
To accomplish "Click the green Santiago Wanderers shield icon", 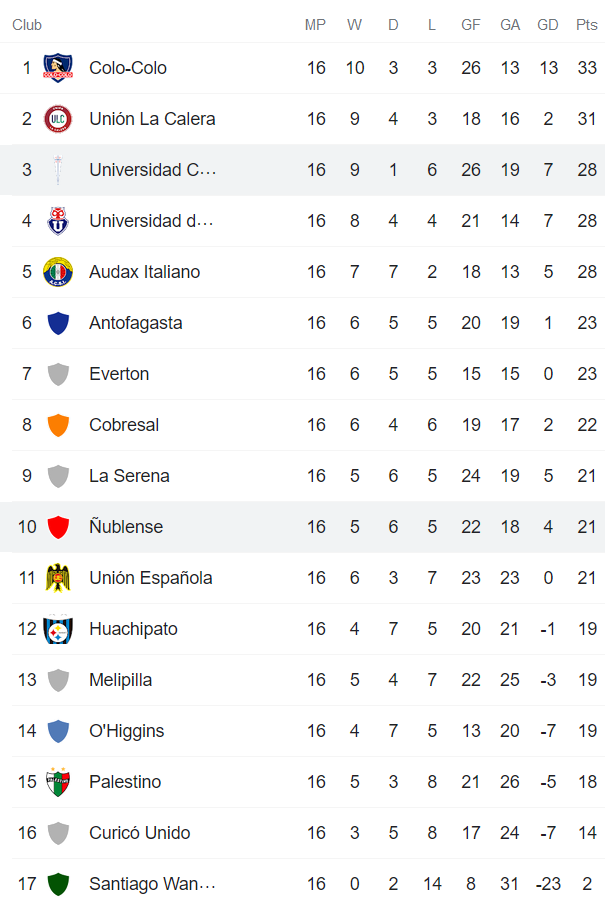I will [58, 884].
